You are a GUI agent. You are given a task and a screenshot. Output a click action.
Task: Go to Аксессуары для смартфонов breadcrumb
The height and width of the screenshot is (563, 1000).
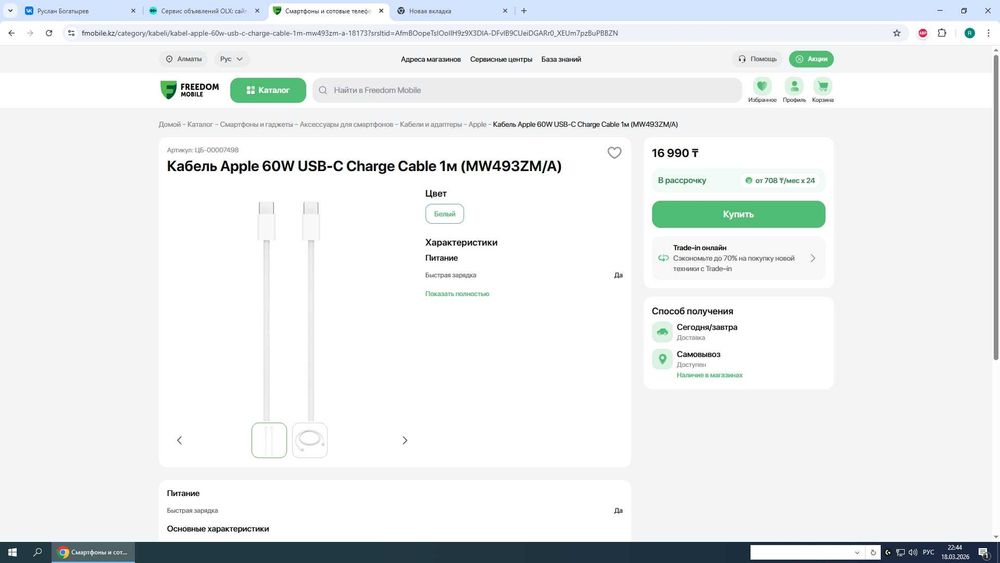tap(346, 124)
